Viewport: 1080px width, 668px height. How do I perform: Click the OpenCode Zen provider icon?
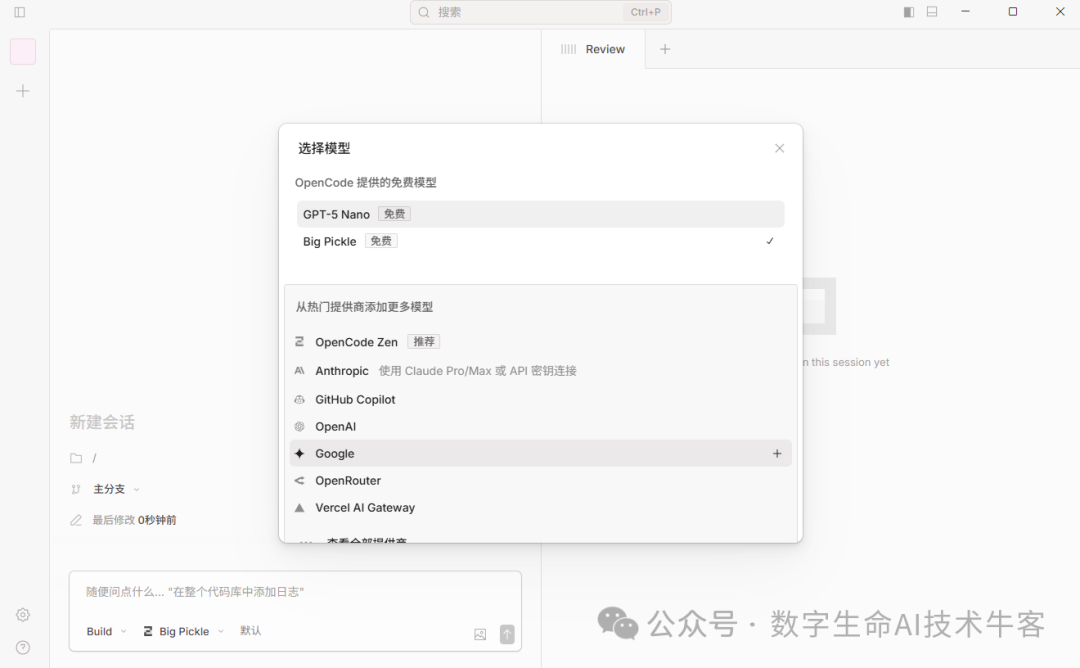click(300, 342)
